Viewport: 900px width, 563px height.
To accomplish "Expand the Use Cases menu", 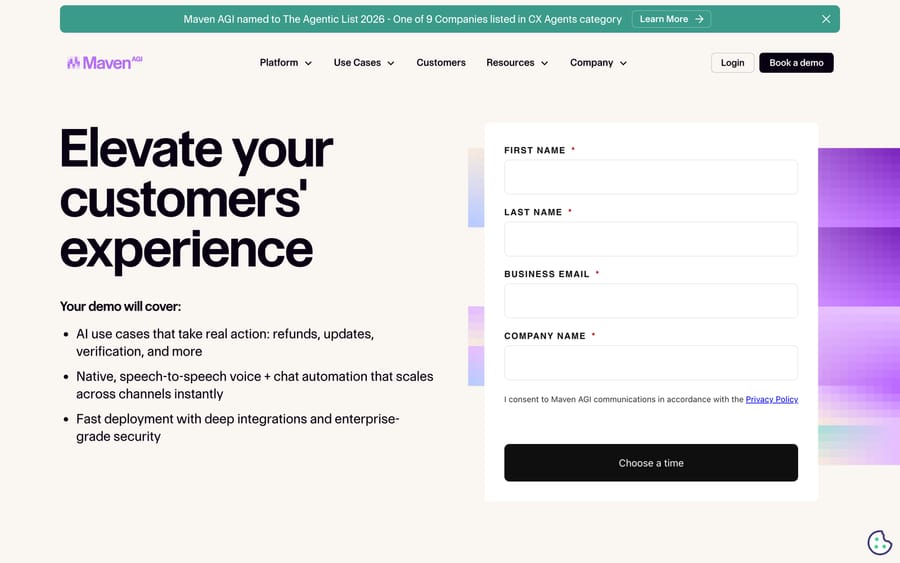I will click(x=364, y=63).
